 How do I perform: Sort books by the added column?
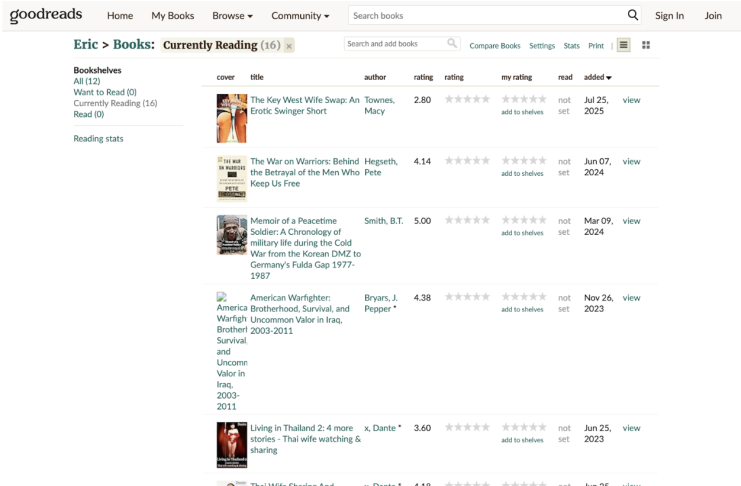point(598,77)
